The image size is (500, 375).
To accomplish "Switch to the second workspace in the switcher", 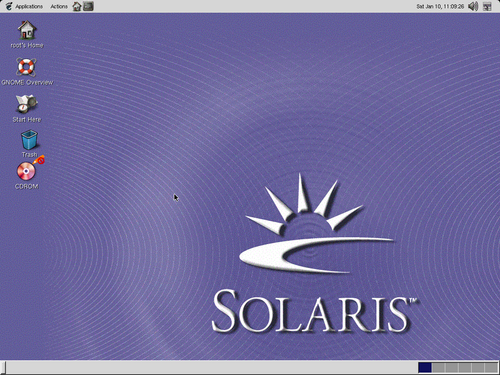I will tap(438, 368).
